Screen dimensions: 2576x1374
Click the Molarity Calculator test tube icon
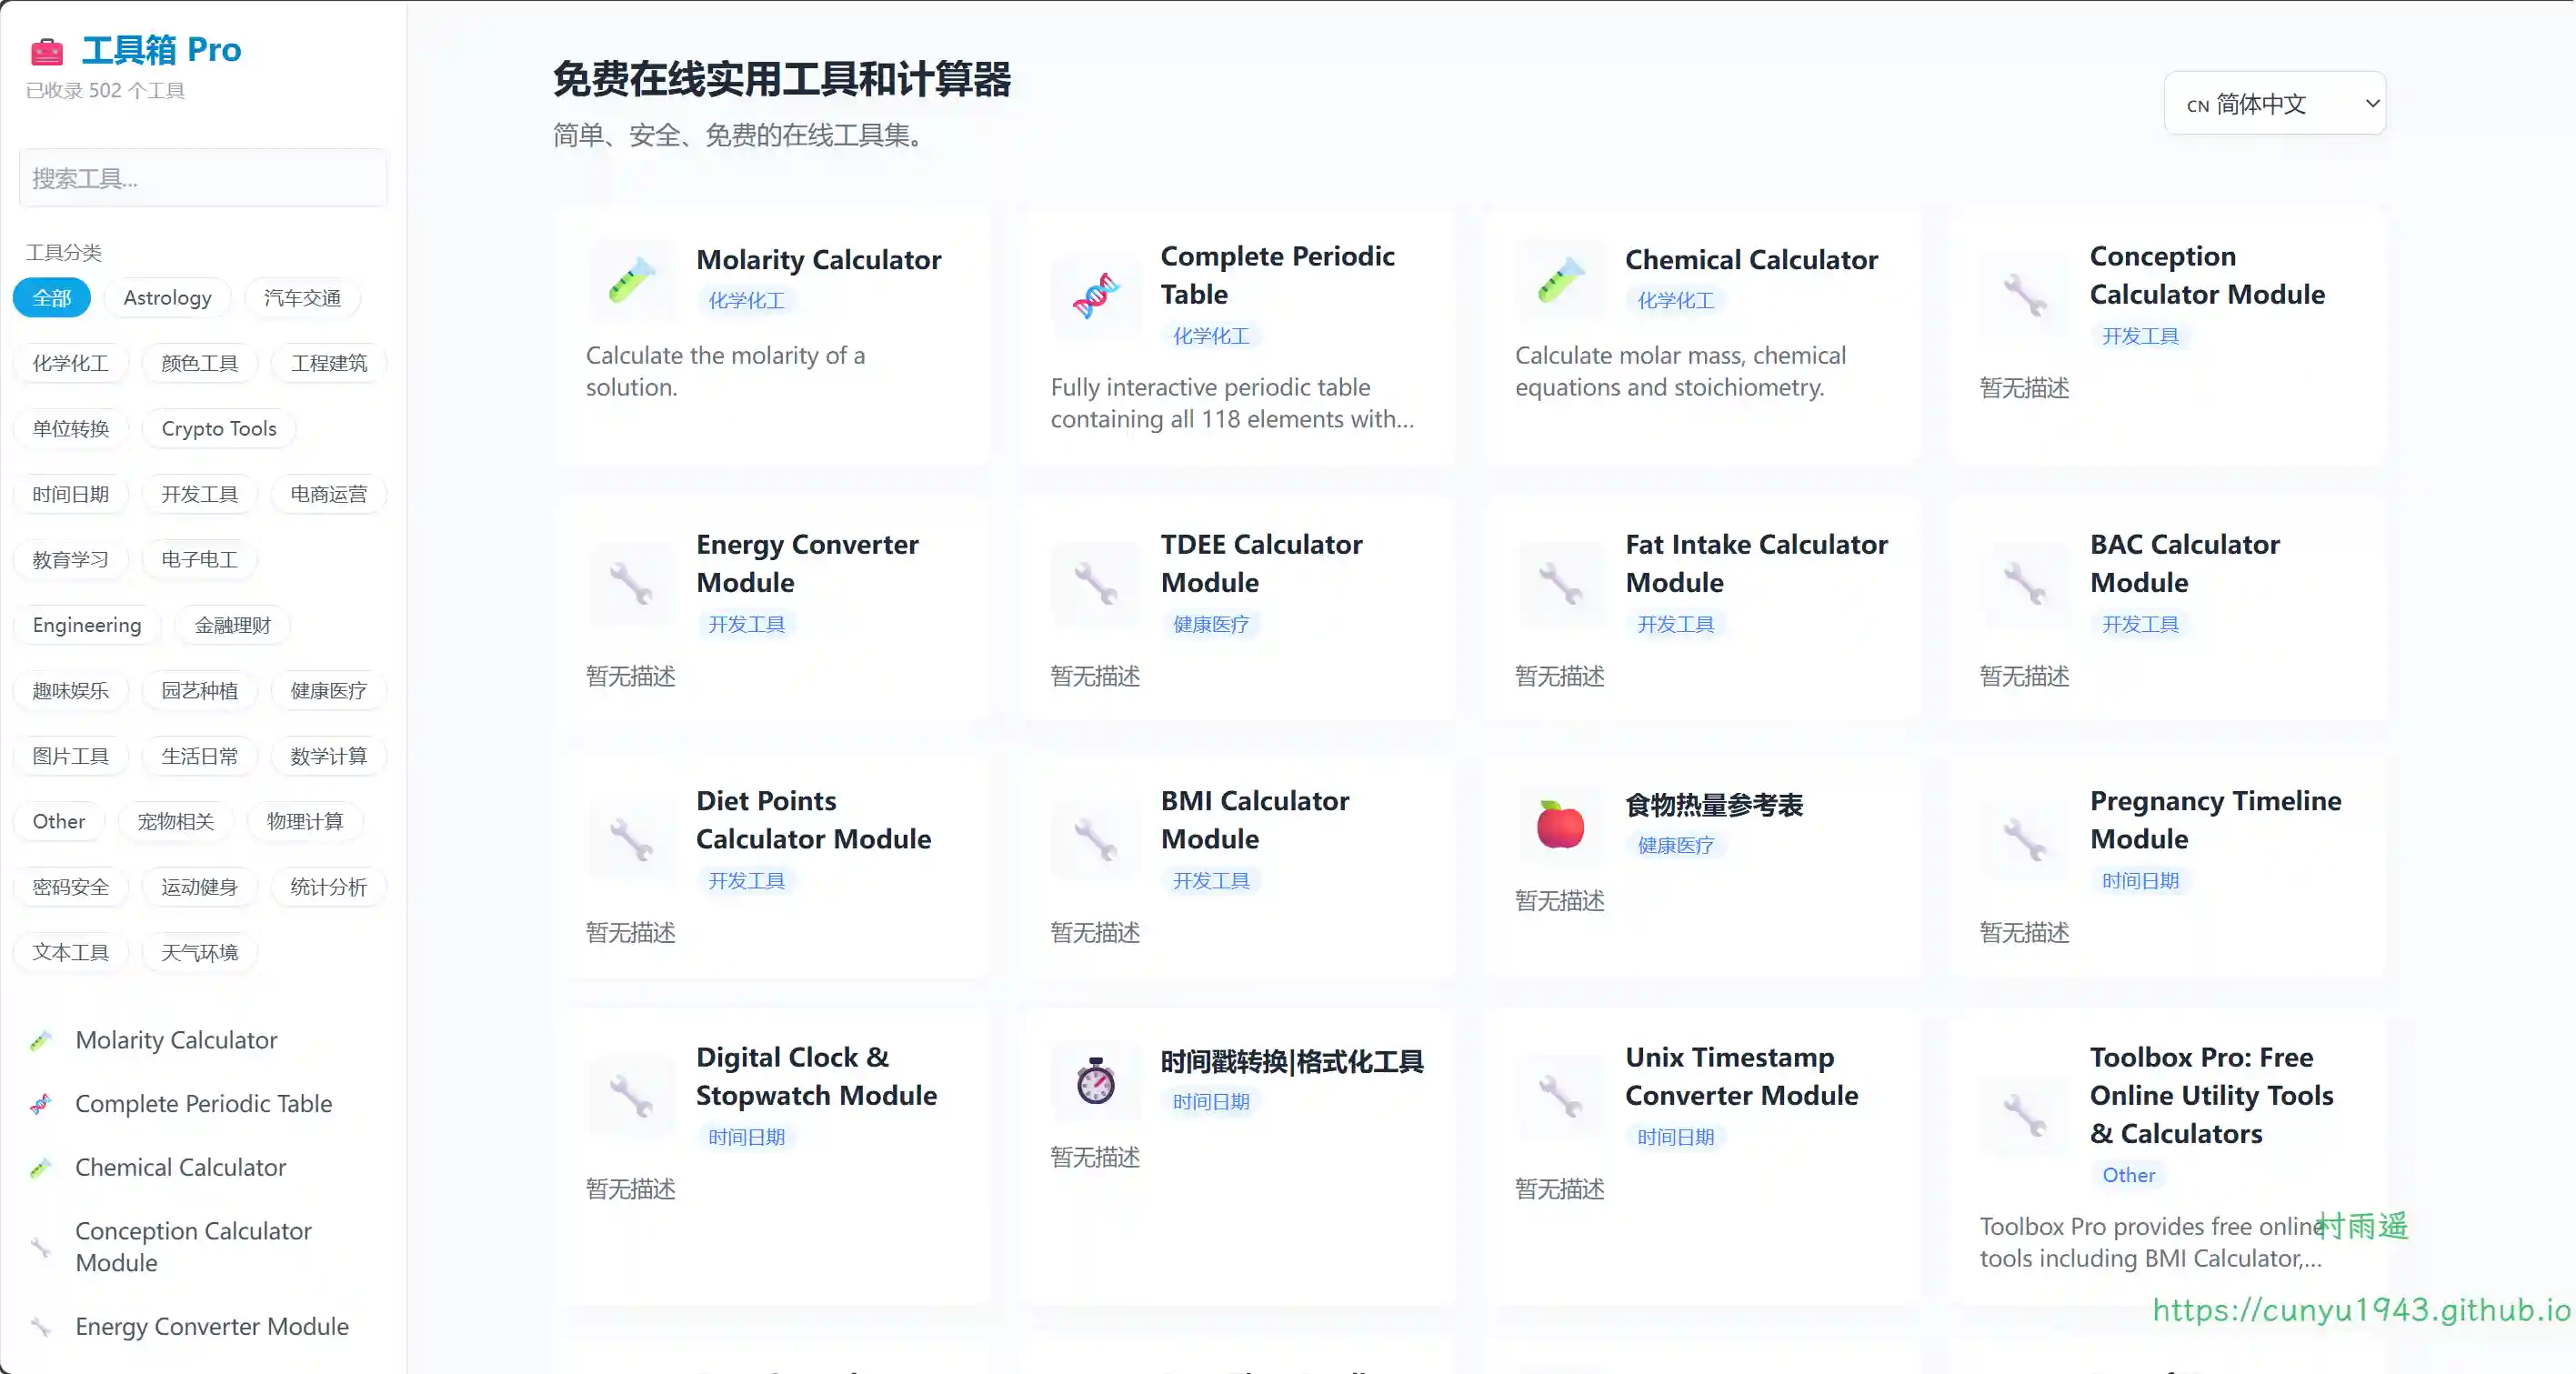point(631,280)
